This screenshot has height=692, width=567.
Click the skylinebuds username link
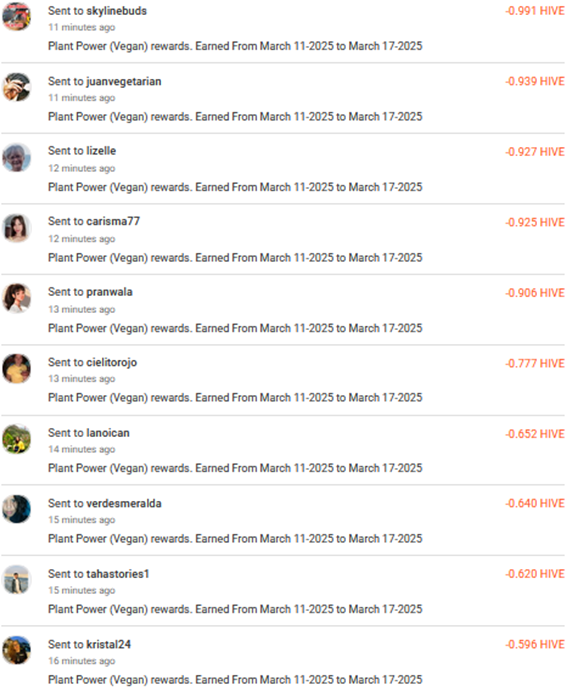116,11
